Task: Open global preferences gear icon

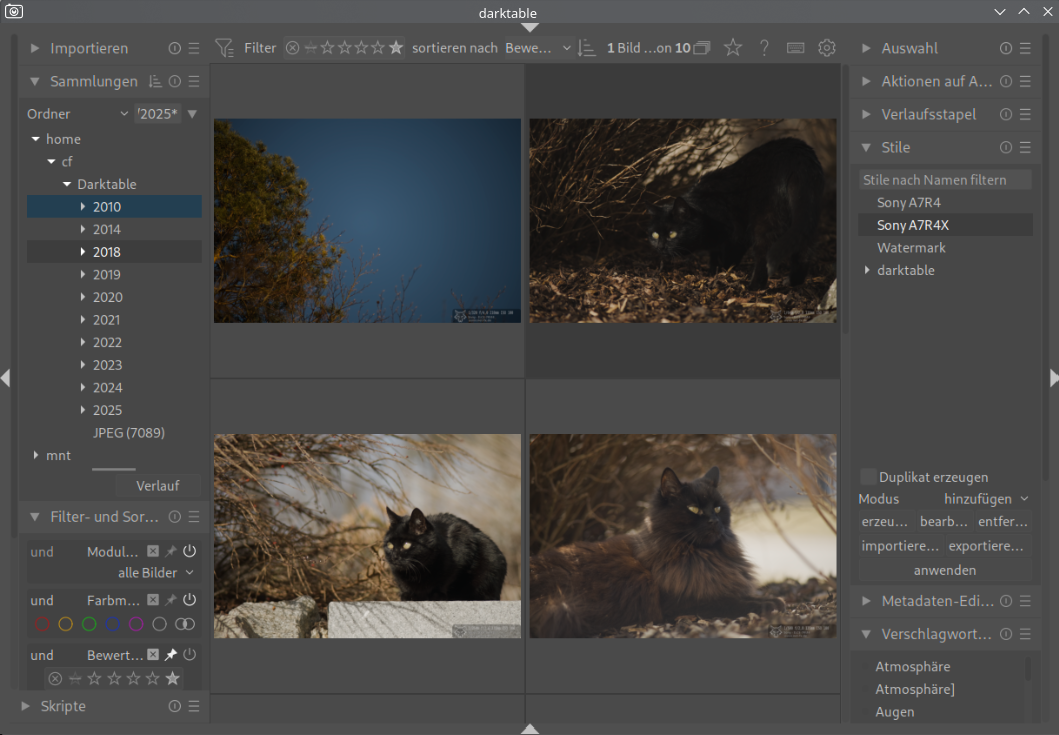Action: [x=826, y=48]
